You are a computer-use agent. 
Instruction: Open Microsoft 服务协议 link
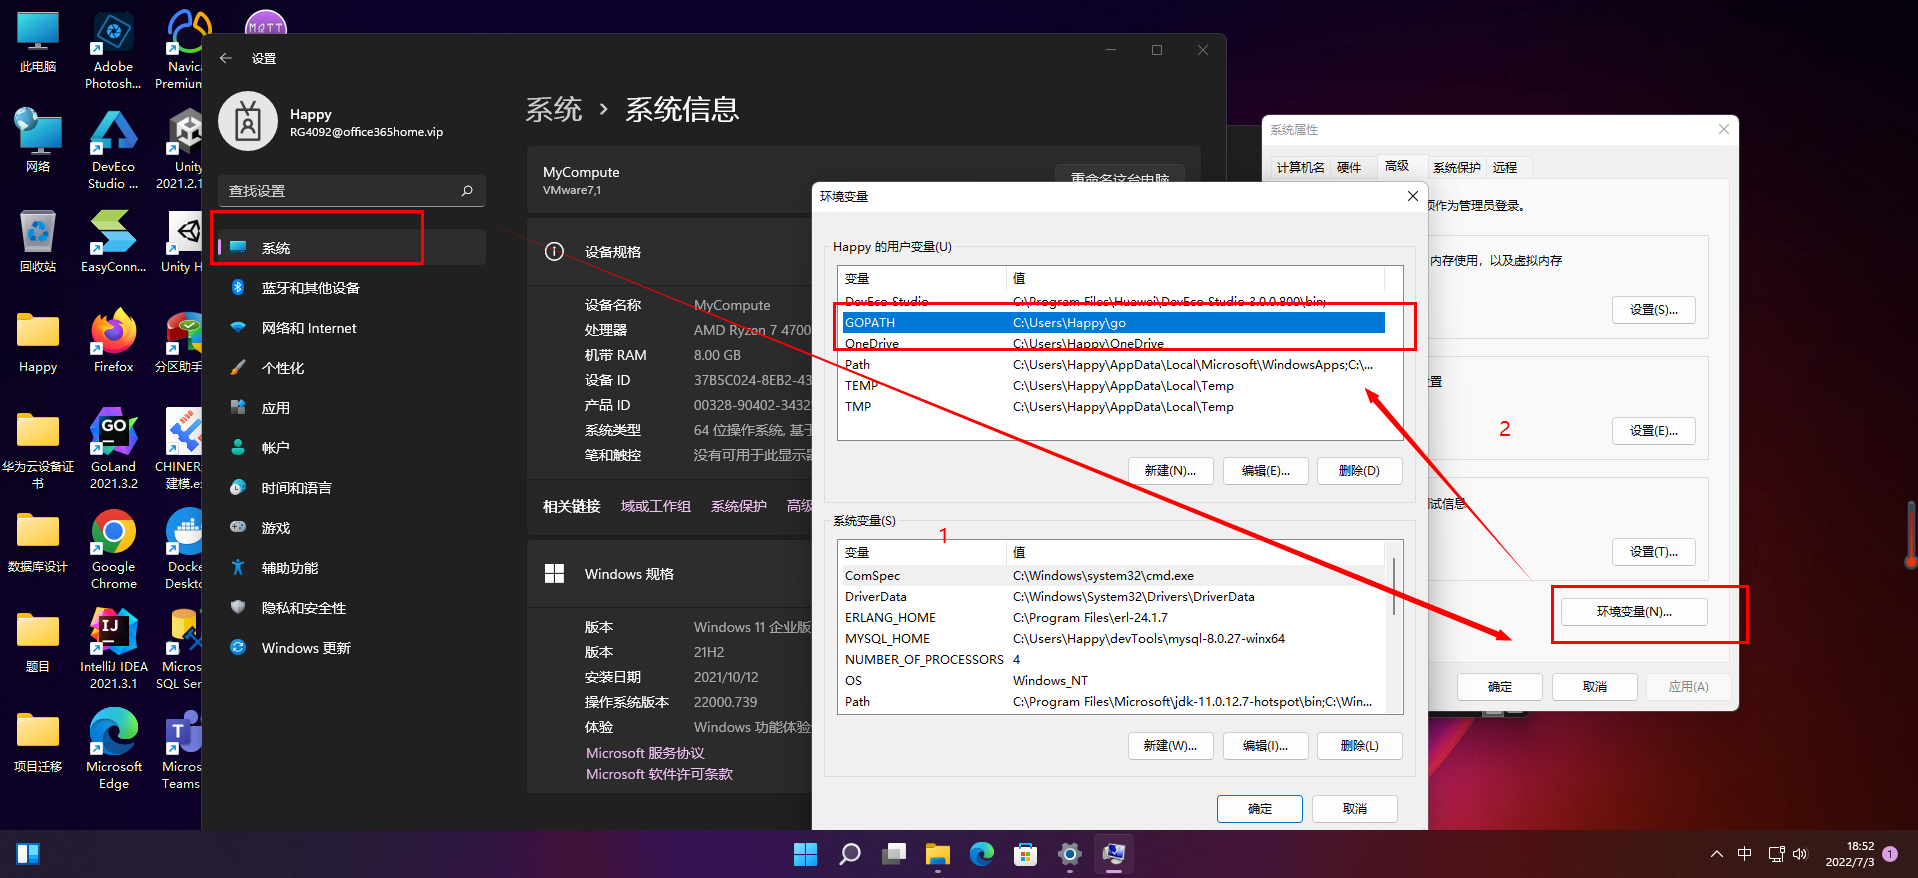tap(645, 753)
